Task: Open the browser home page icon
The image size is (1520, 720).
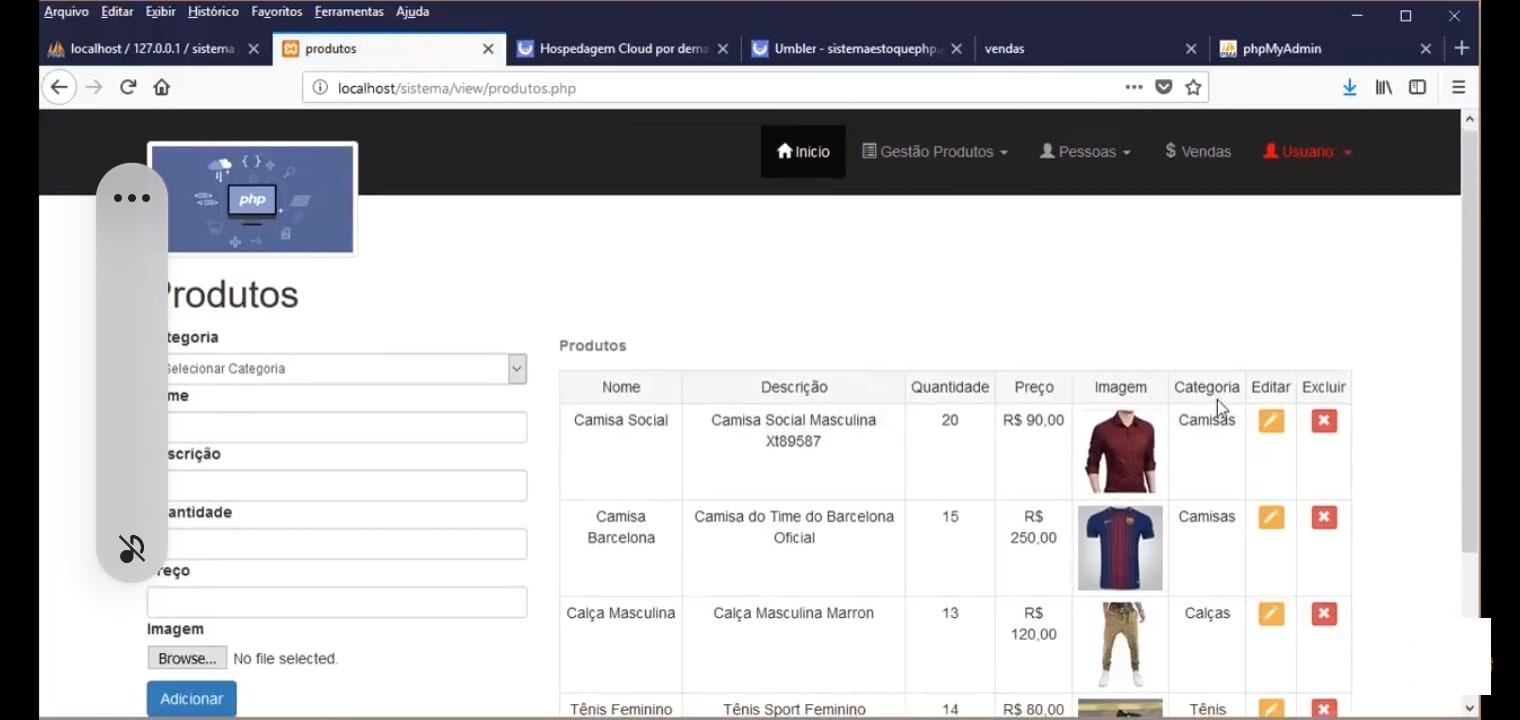Action: 161,87
